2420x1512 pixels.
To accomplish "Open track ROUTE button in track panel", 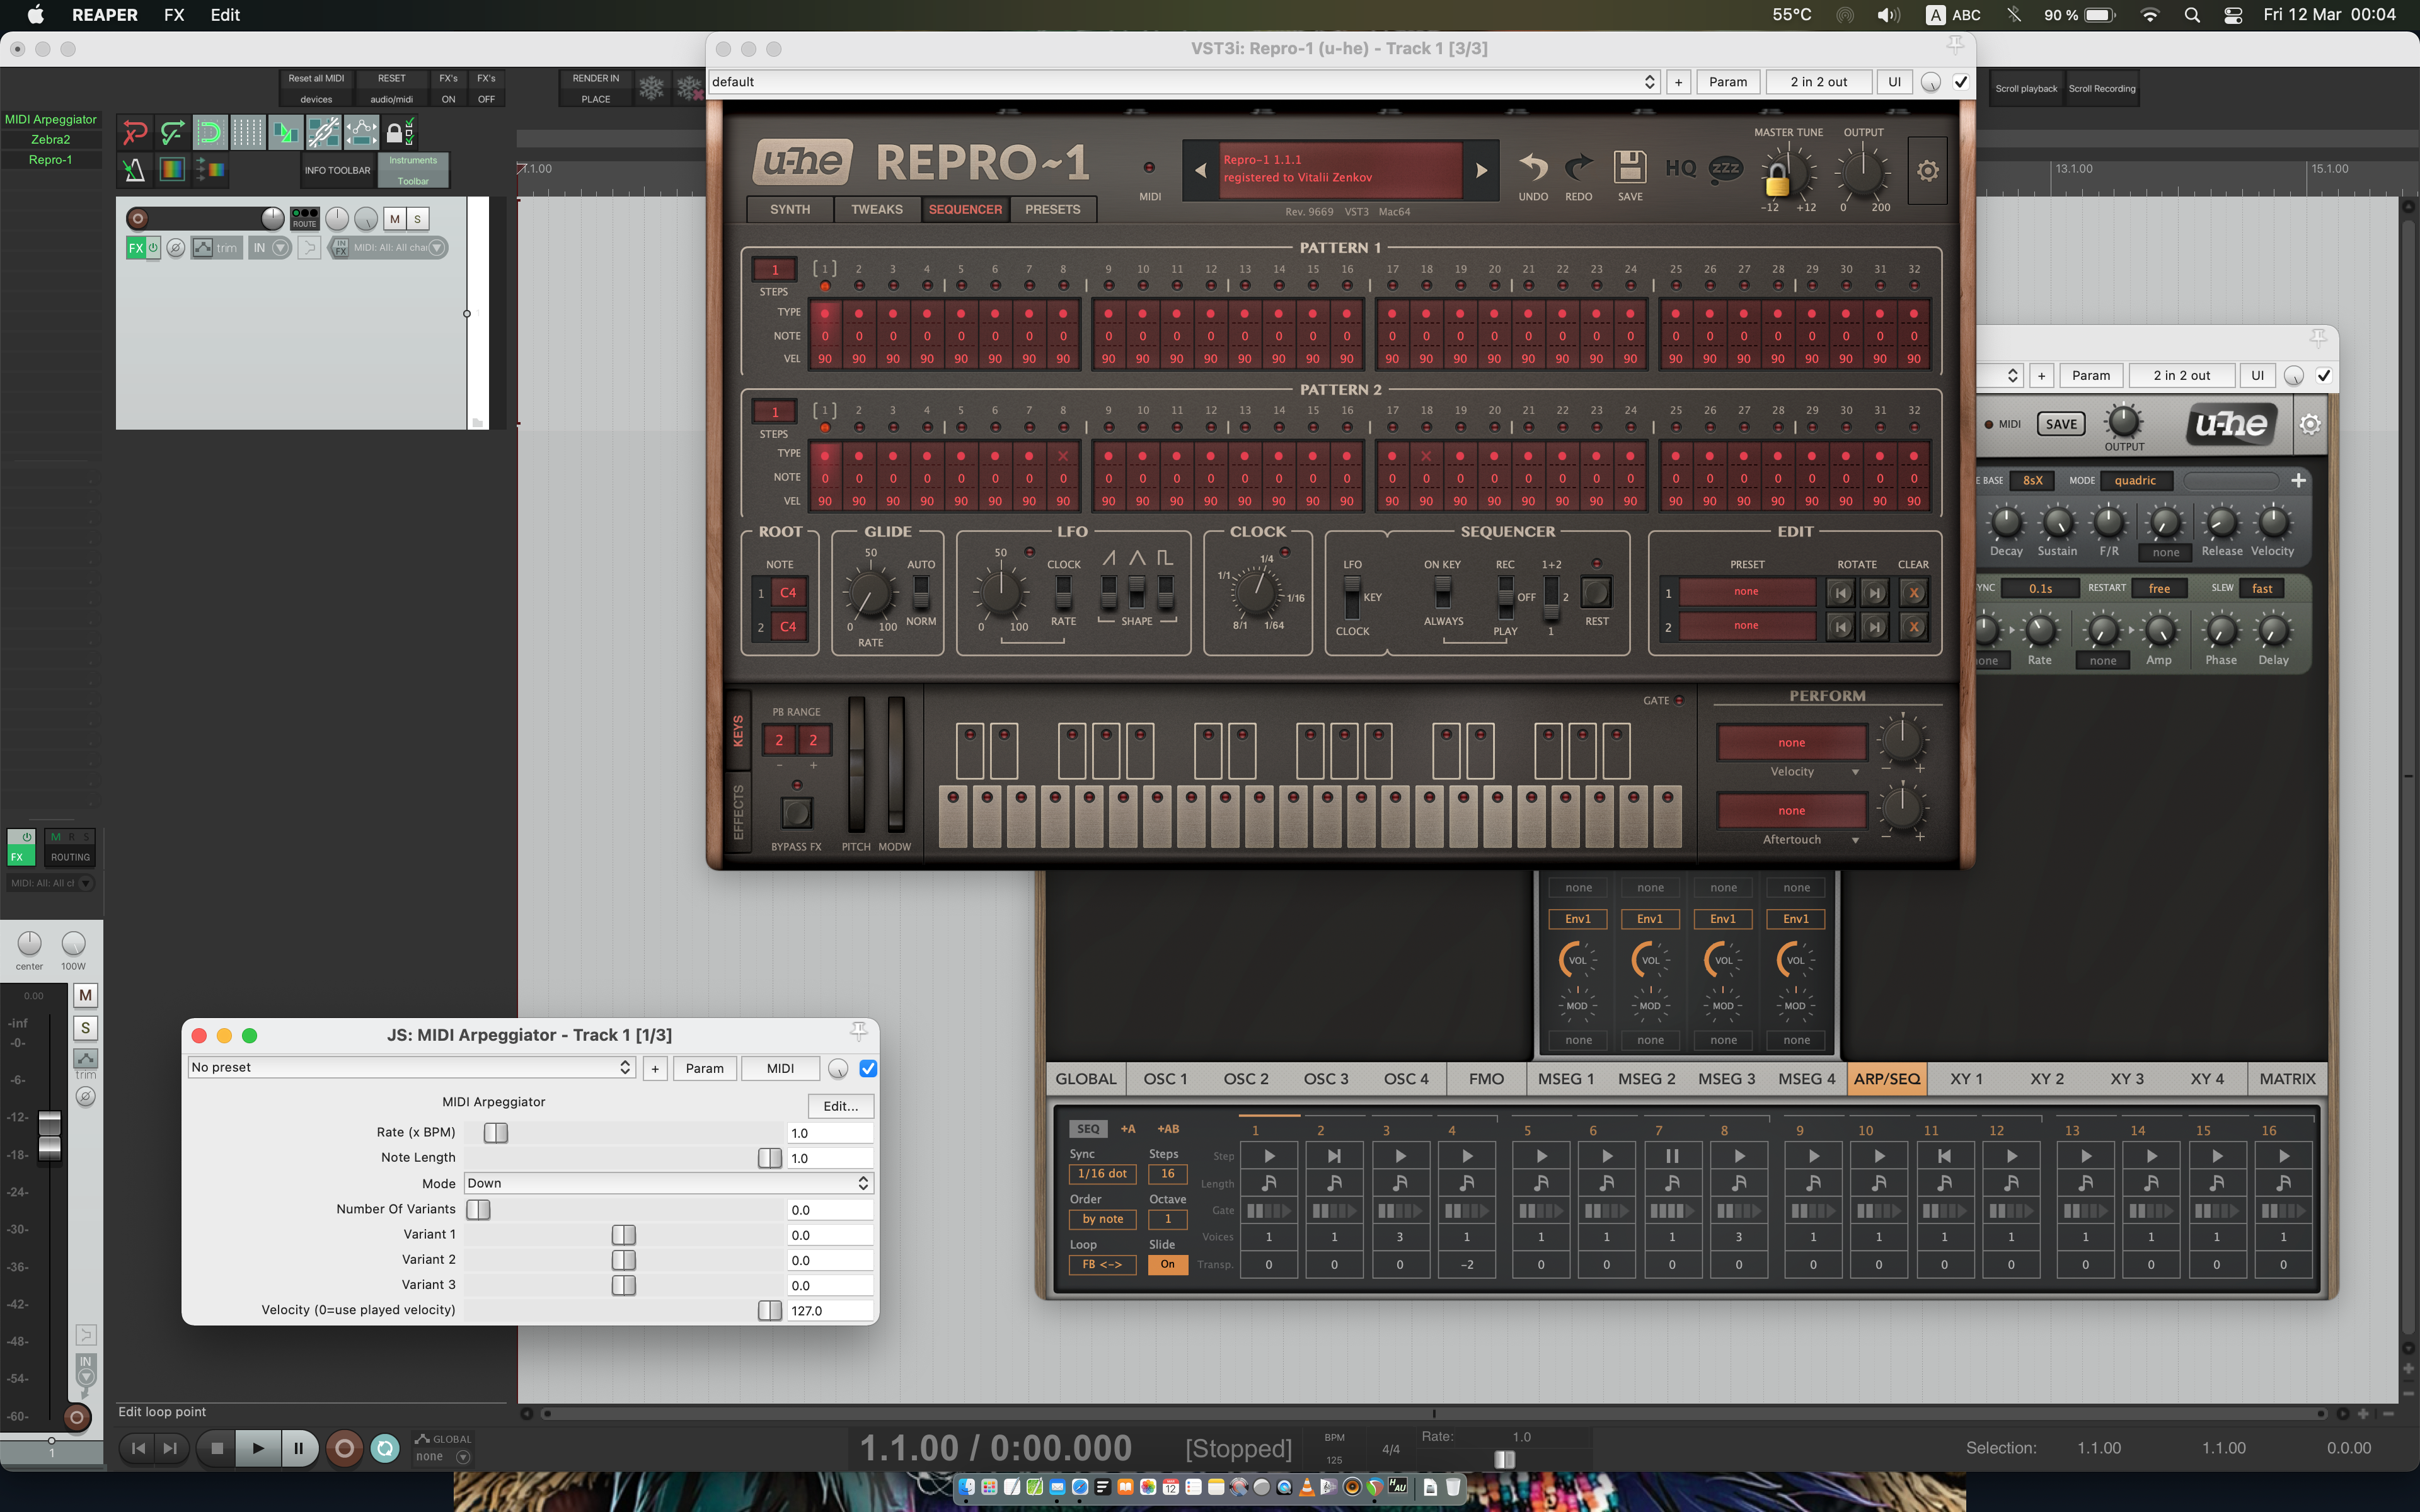I will (304, 218).
